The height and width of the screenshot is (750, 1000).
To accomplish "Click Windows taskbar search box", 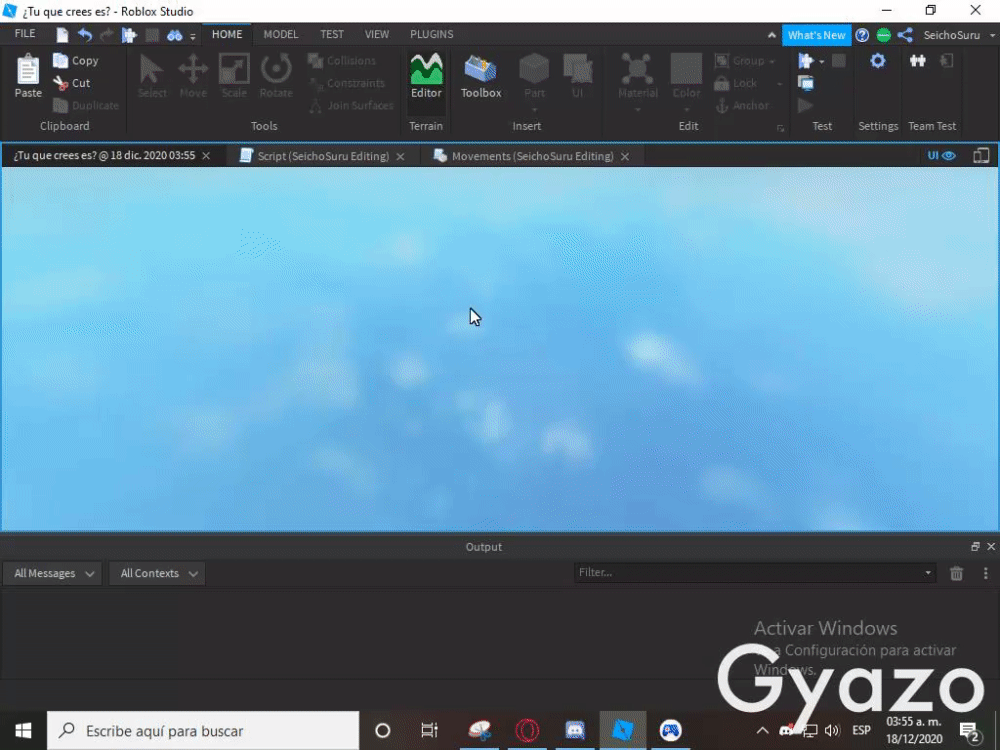I will (x=203, y=730).
